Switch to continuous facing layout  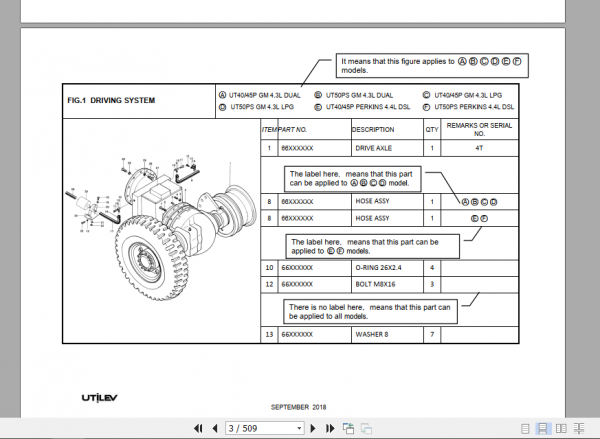click(x=579, y=429)
